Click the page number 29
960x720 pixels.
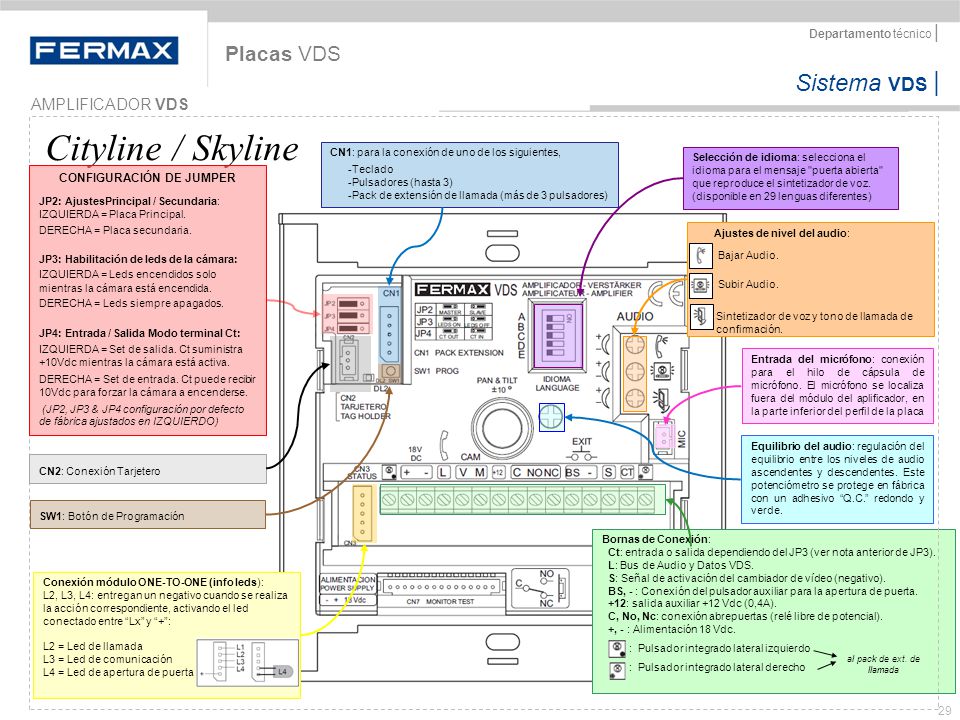click(x=945, y=711)
